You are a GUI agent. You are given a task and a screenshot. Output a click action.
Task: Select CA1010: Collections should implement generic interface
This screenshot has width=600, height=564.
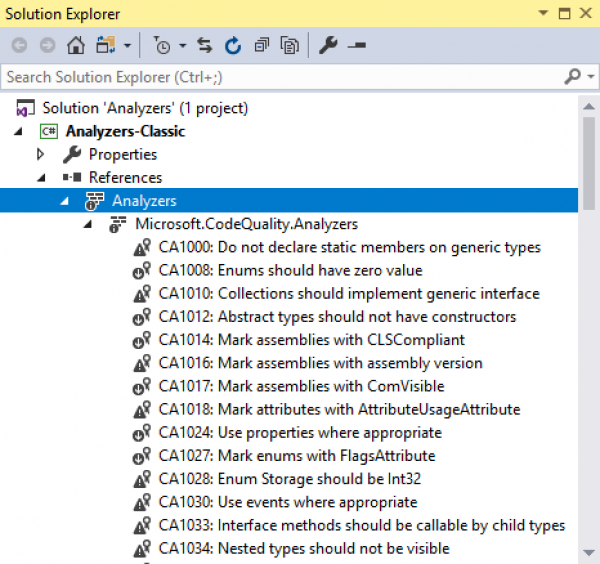click(x=349, y=293)
